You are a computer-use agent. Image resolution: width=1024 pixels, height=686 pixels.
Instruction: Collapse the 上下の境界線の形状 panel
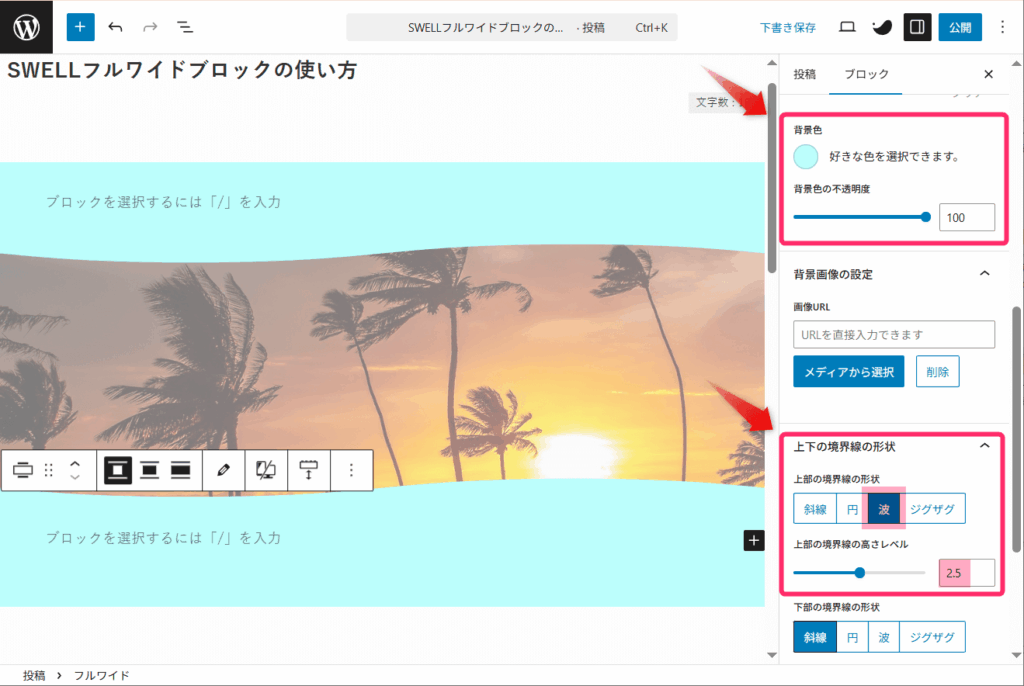point(985,446)
